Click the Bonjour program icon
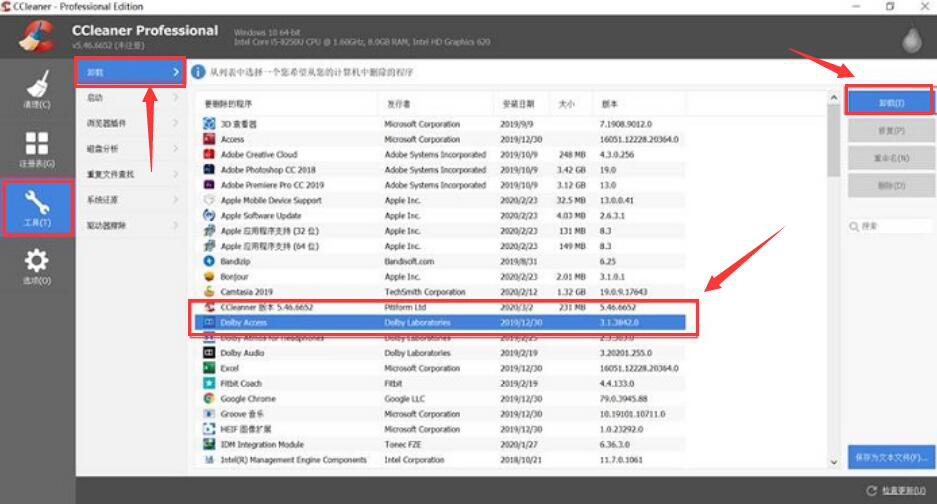 pyautogui.click(x=209, y=277)
